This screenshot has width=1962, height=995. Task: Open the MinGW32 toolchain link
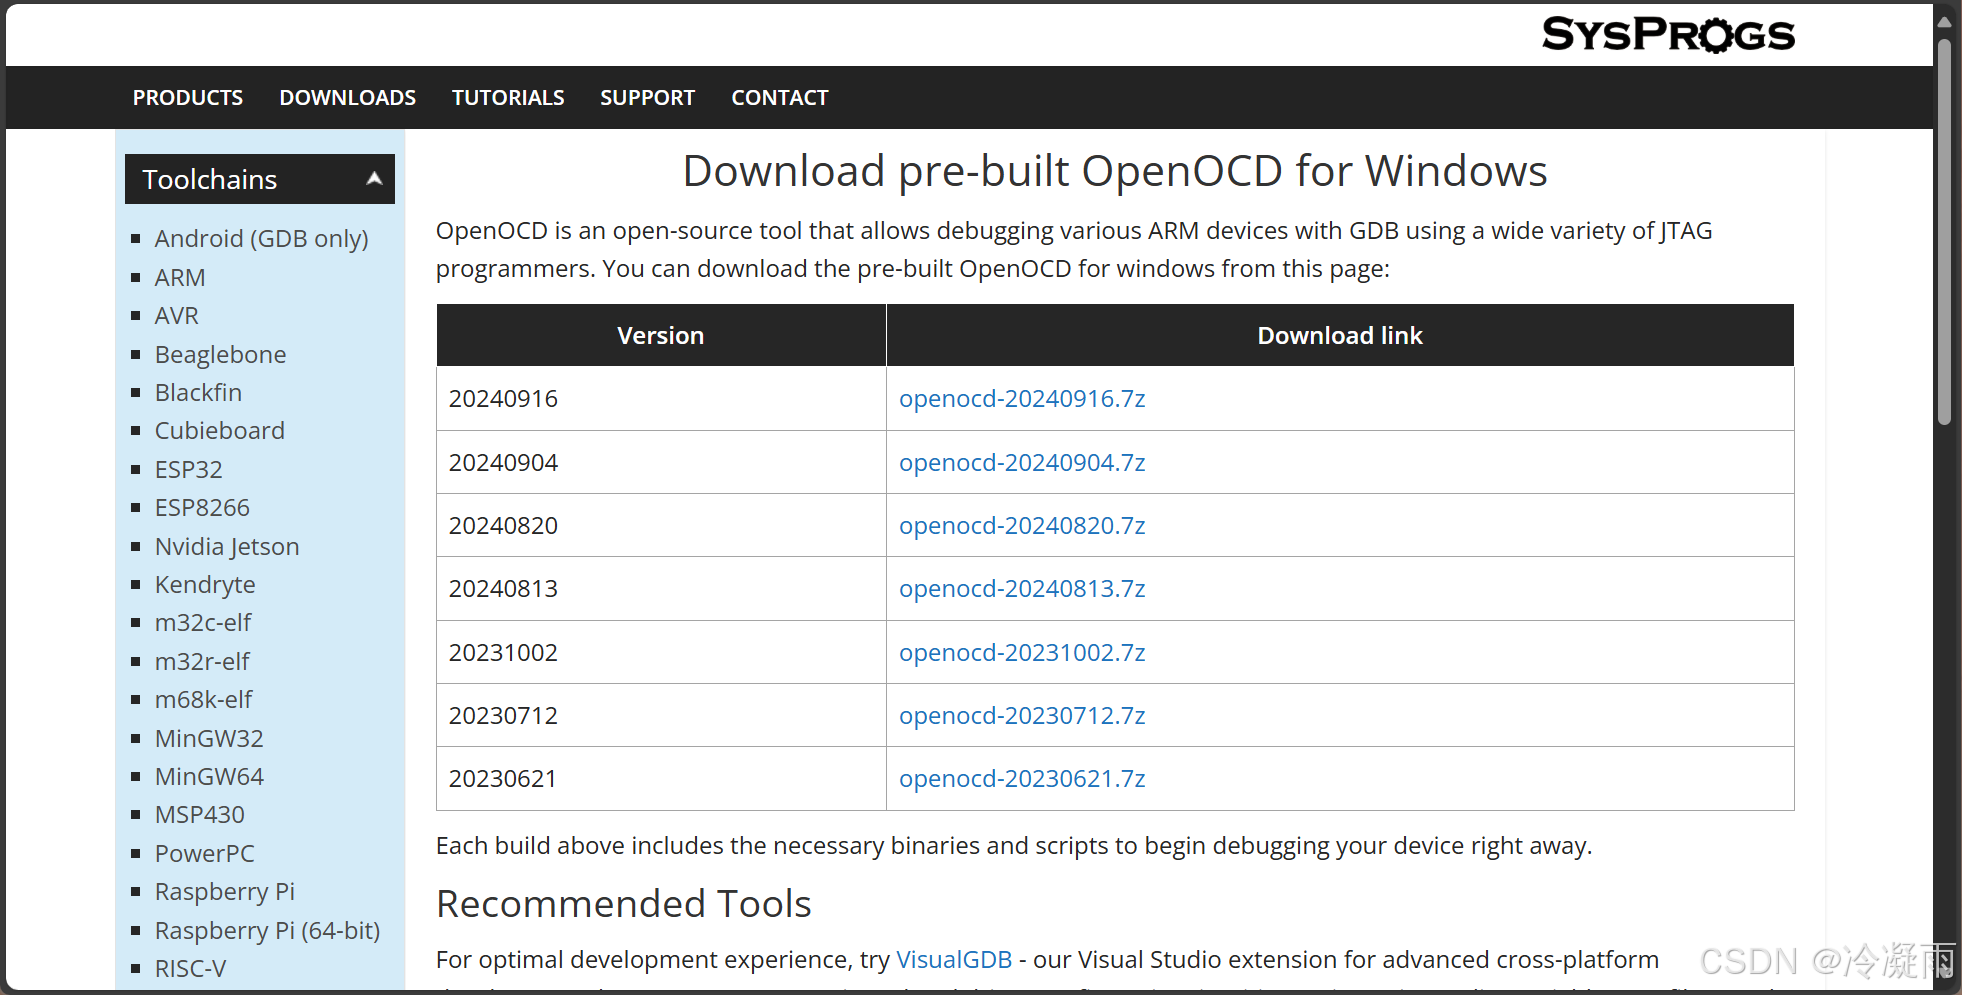(209, 739)
